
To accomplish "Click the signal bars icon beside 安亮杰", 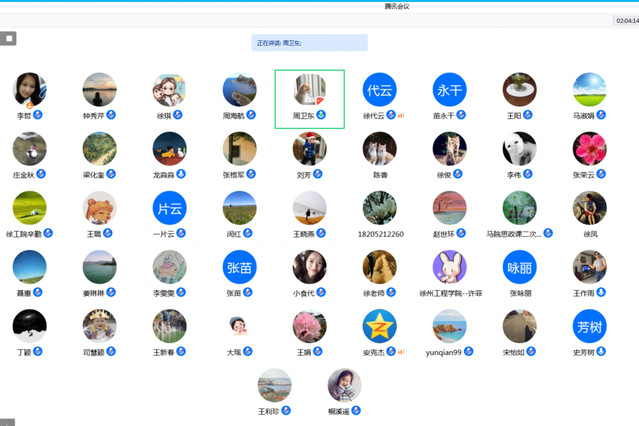I will click(x=401, y=352).
